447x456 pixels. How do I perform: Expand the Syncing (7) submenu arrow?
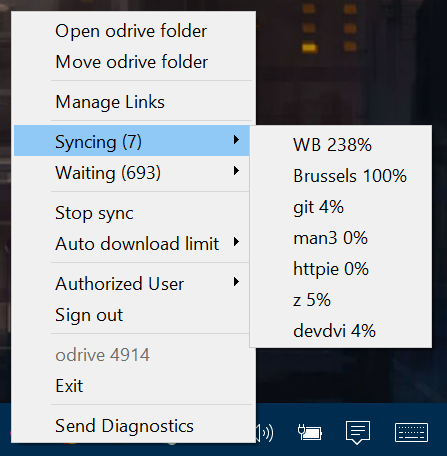tap(236, 140)
